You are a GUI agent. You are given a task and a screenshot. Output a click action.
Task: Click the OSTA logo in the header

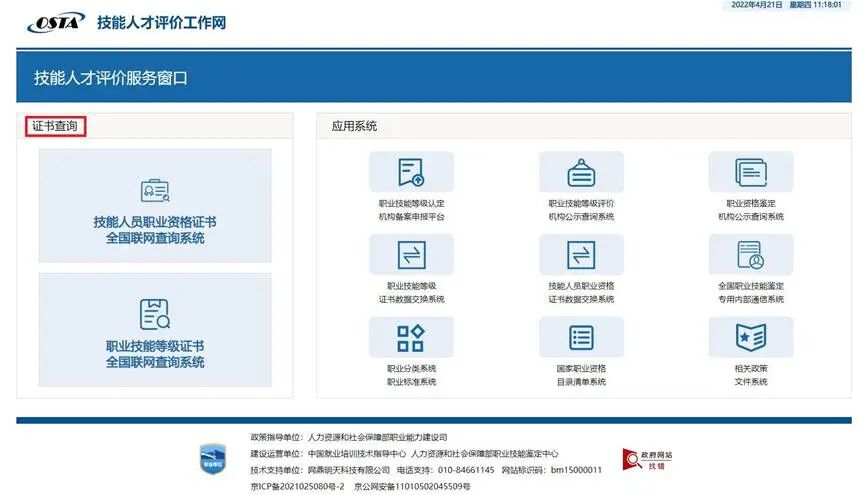pos(56,23)
